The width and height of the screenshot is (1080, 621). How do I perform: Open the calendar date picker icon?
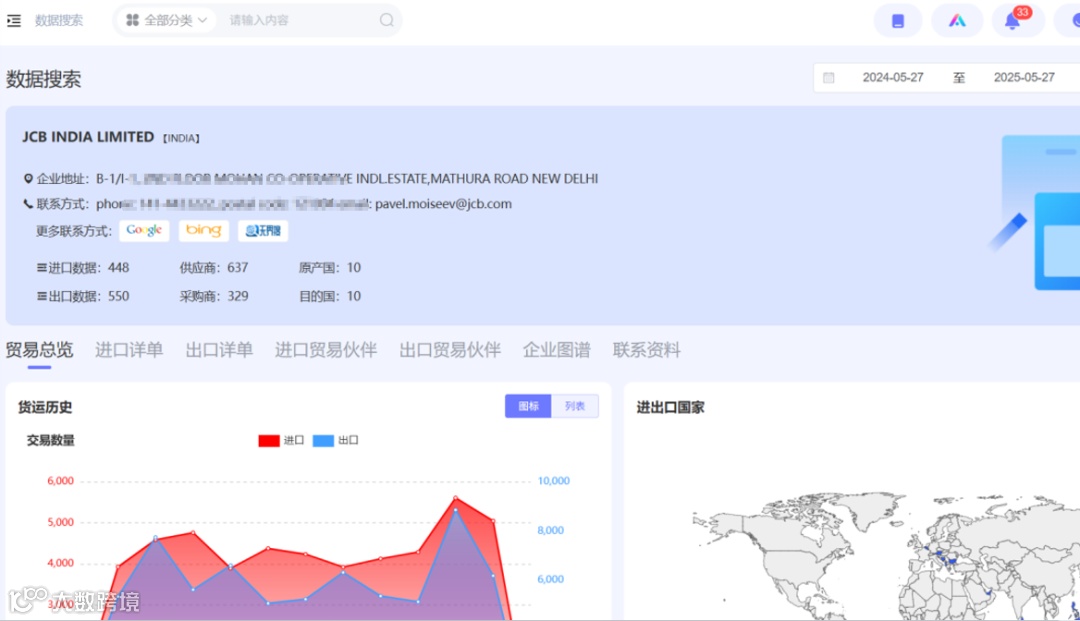829,78
